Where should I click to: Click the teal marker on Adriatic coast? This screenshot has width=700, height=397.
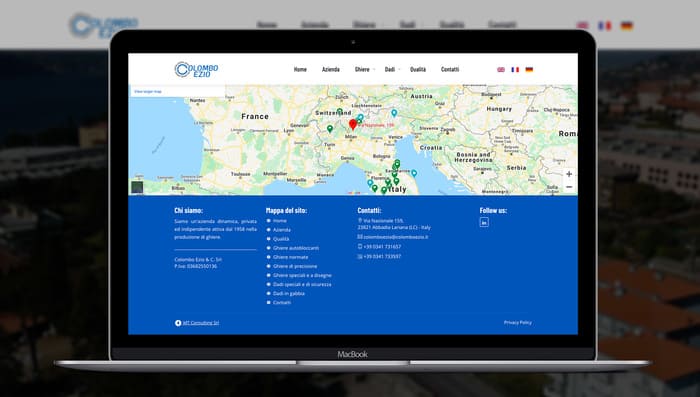414,173
